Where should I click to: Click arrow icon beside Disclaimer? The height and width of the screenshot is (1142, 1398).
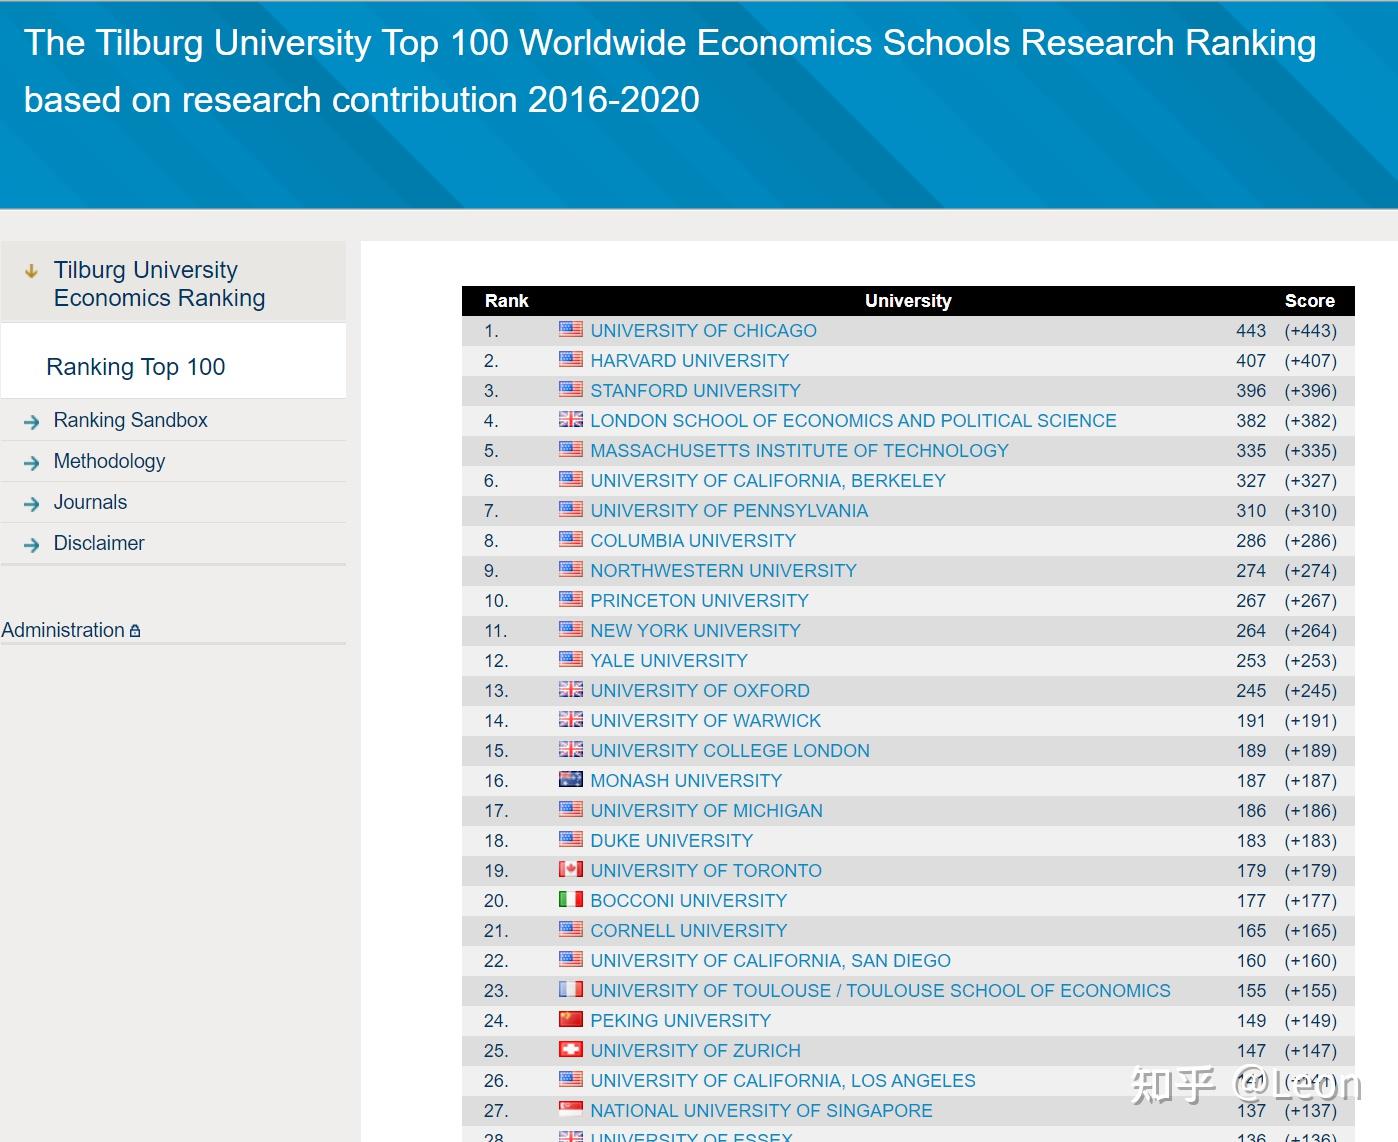tap(32, 545)
